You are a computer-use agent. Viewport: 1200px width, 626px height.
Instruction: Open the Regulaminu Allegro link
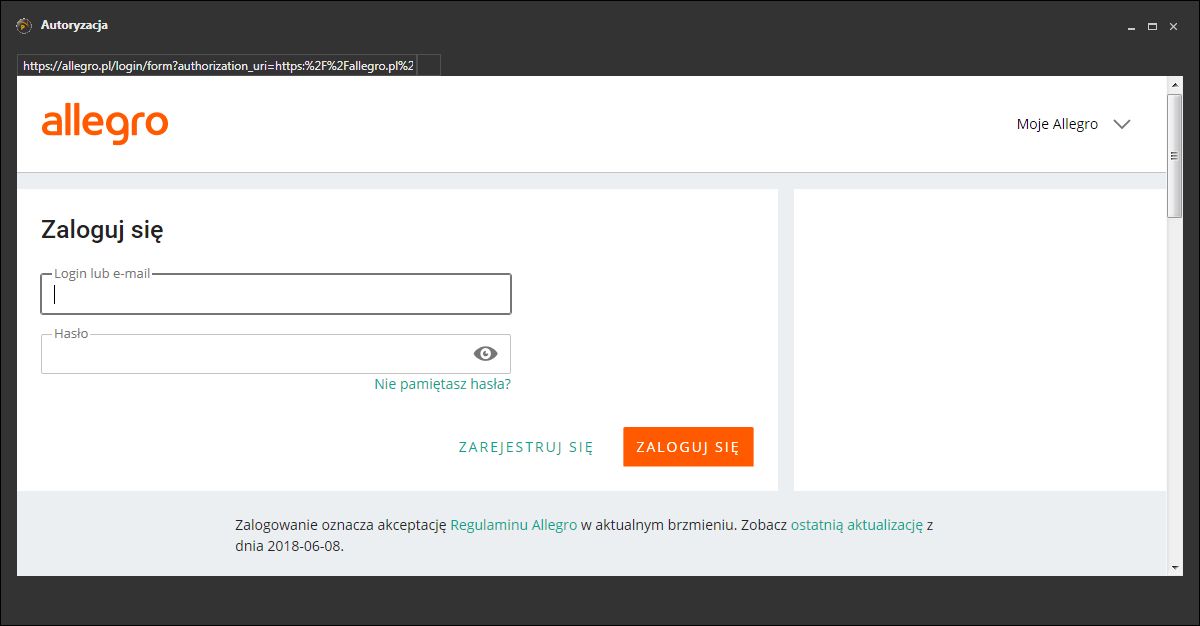click(x=514, y=525)
